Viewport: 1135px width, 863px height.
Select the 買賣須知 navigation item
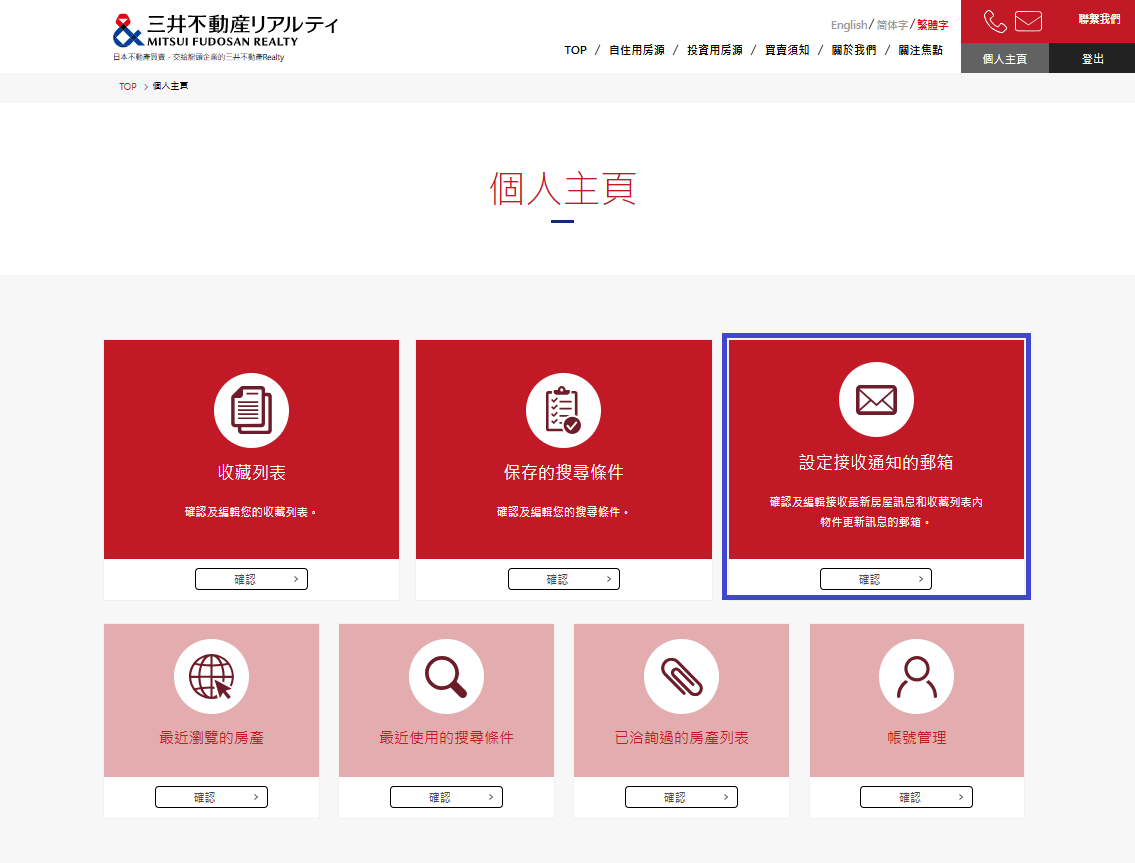click(787, 50)
